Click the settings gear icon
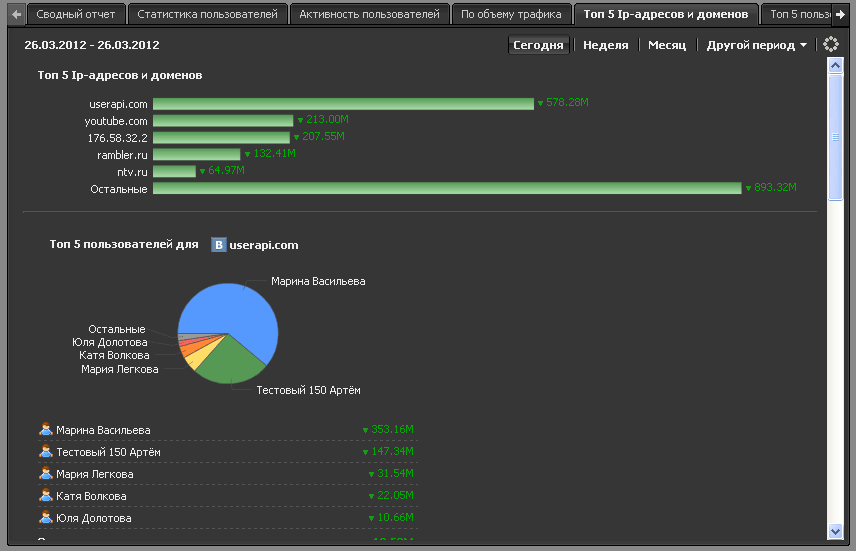 (830, 45)
